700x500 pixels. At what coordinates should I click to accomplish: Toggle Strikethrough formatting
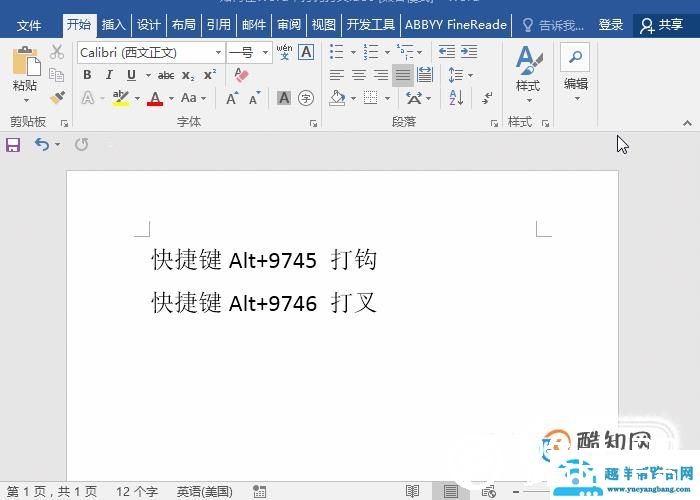point(166,75)
